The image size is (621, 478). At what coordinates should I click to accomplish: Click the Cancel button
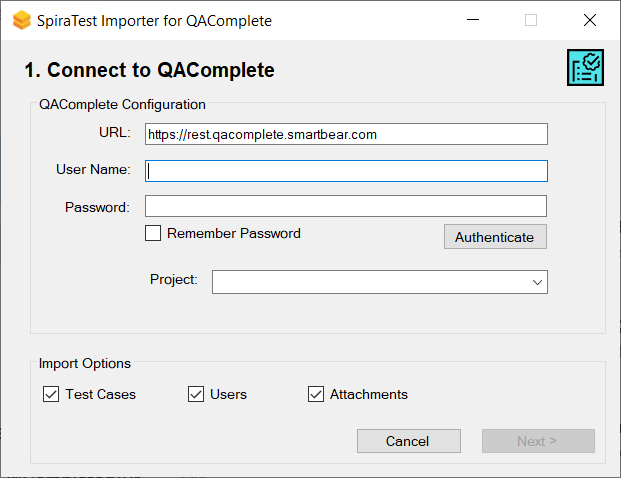tap(408, 441)
